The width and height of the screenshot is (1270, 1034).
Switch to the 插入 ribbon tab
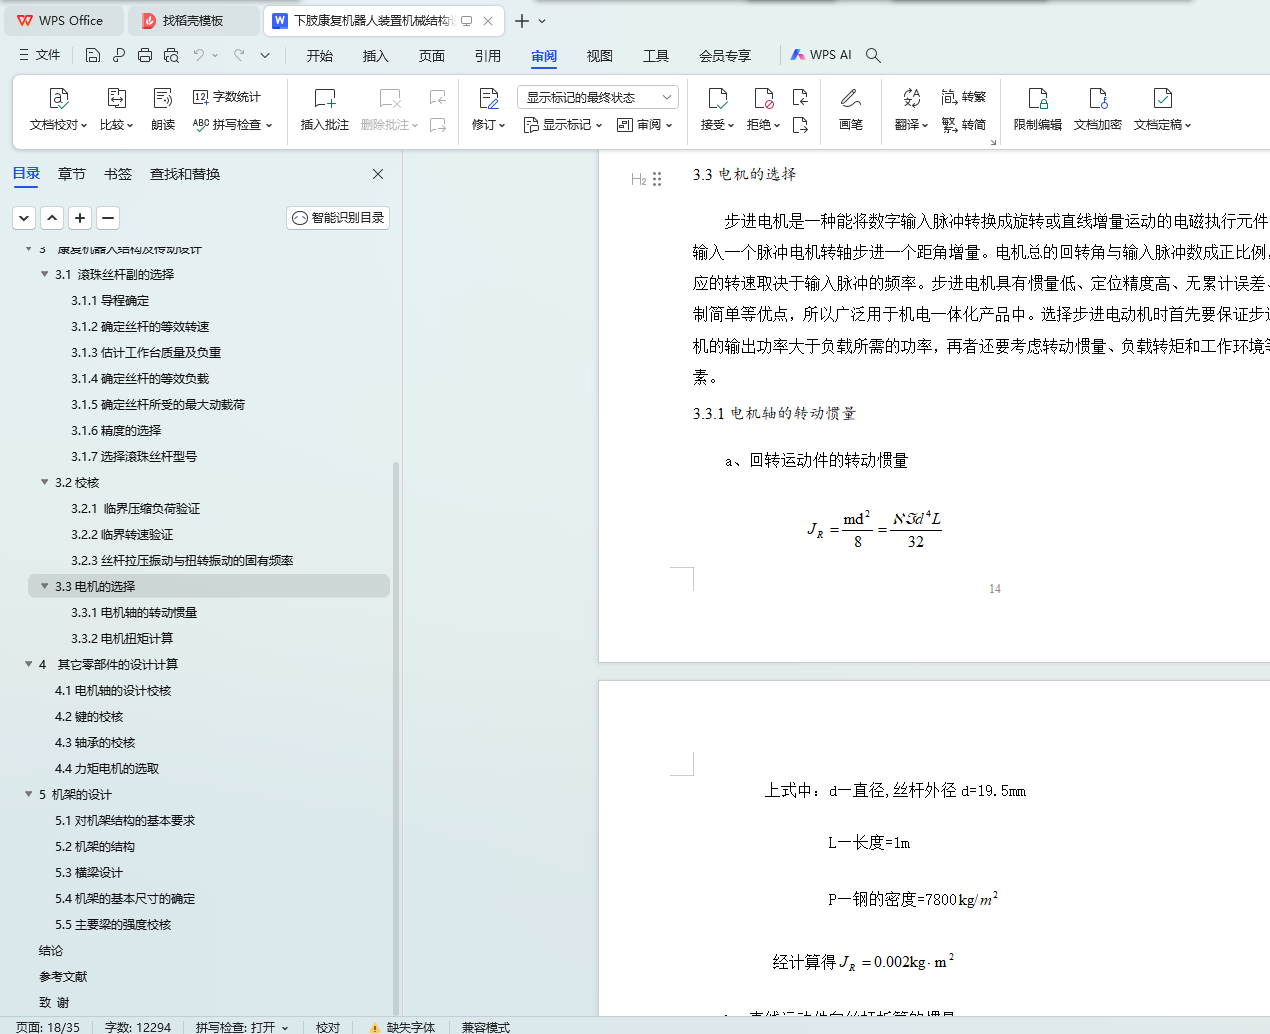pyautogui.click(x=376, y=56)
